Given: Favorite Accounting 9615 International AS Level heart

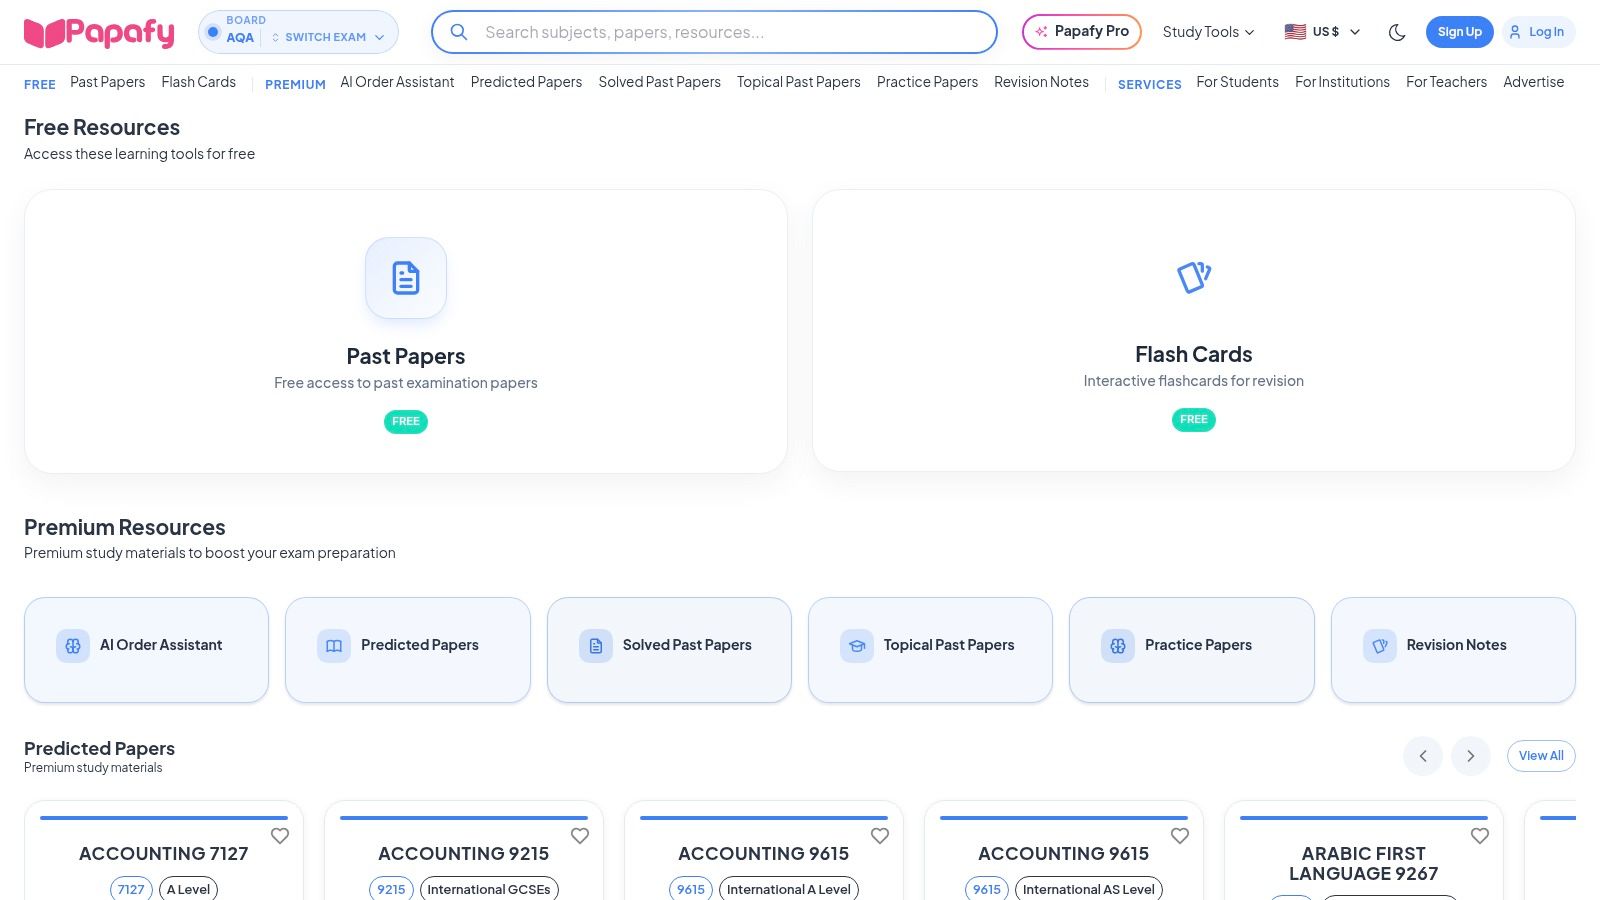Looking at the screenshot, I should coord(1180,836).
